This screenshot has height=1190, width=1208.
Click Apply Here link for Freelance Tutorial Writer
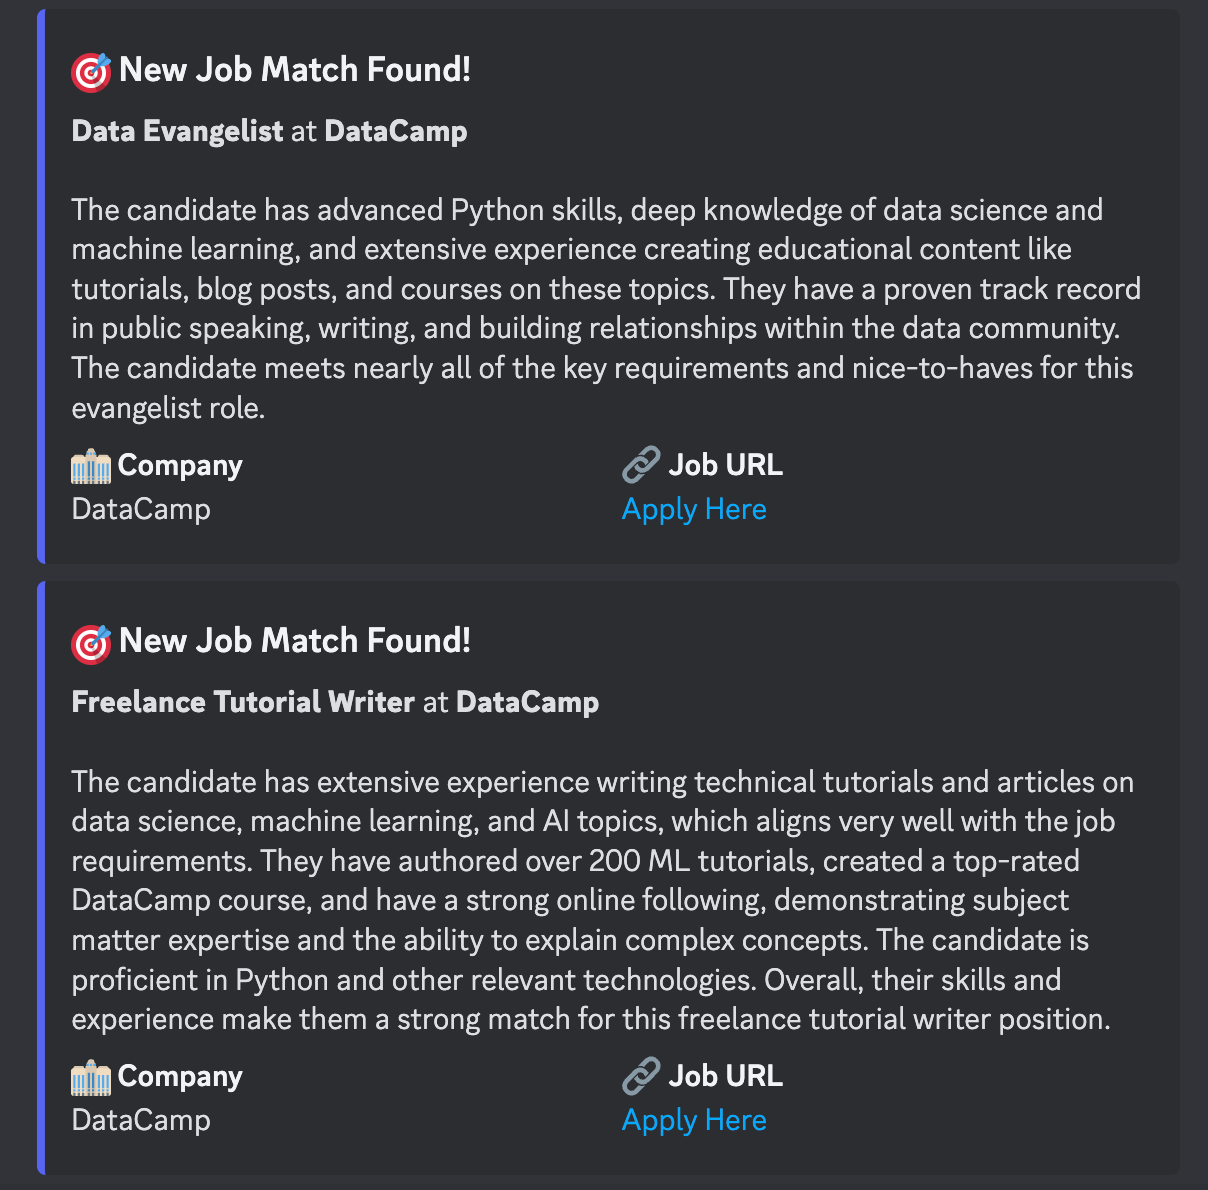click(x=693, y=1120)
